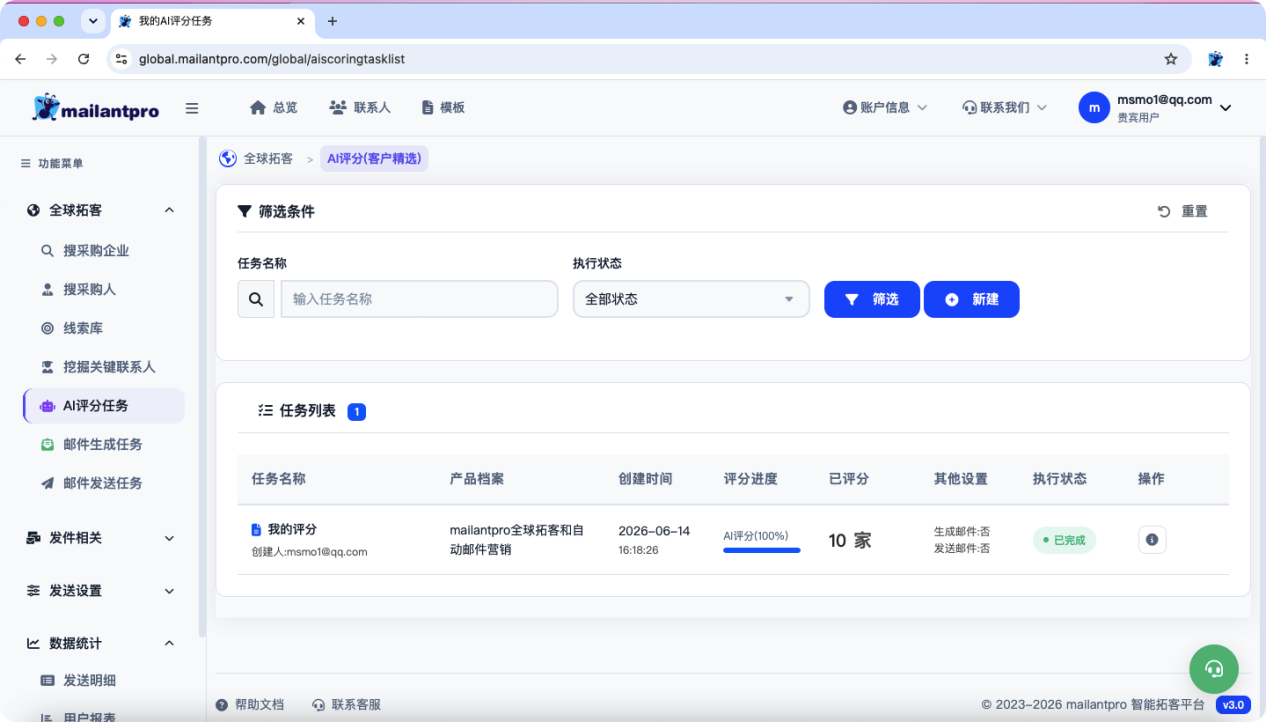Click the green icon for 邮件生成任务

pyautogui.click(x=47, y=444)
